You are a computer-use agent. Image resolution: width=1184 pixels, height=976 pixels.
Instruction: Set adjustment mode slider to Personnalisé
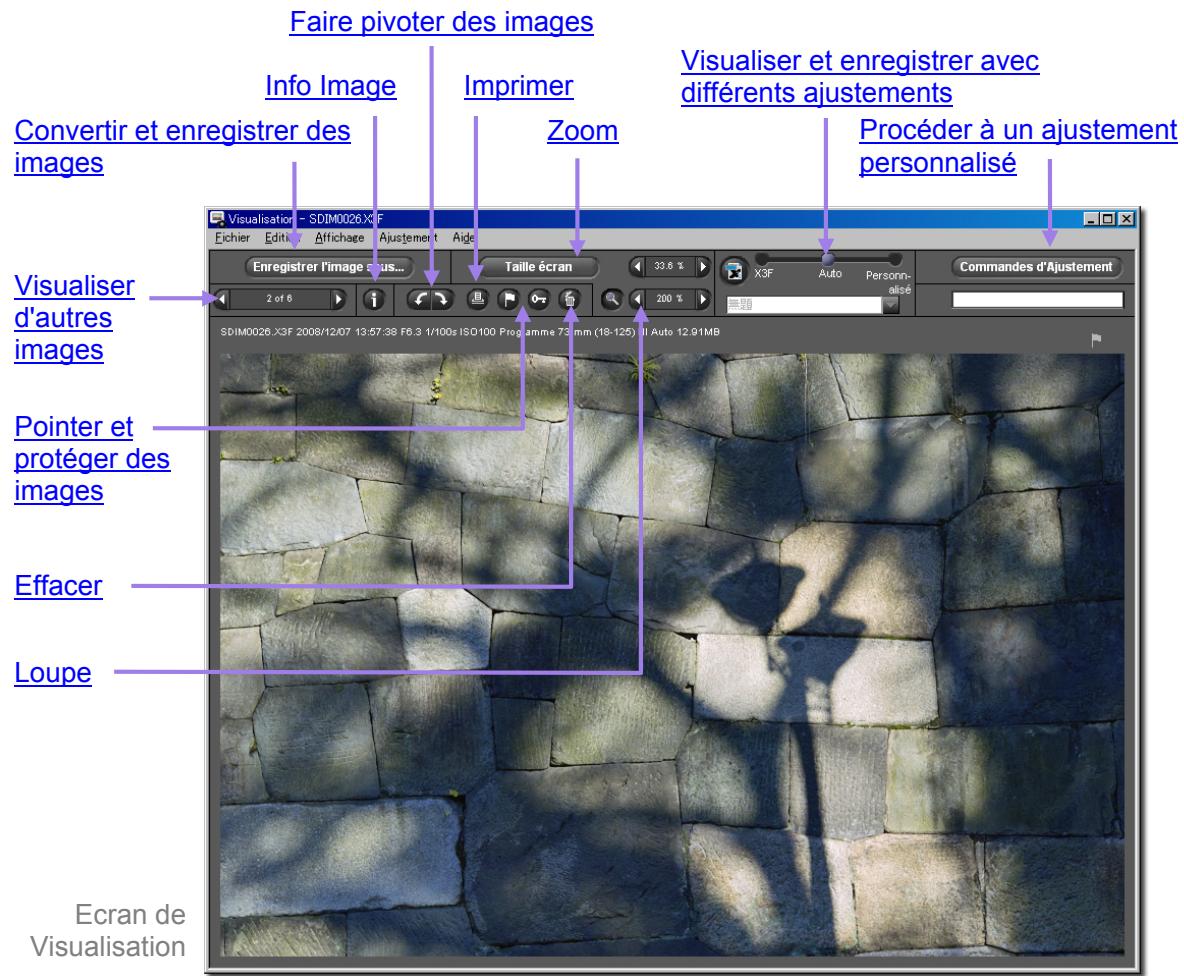tap(895, 259)
